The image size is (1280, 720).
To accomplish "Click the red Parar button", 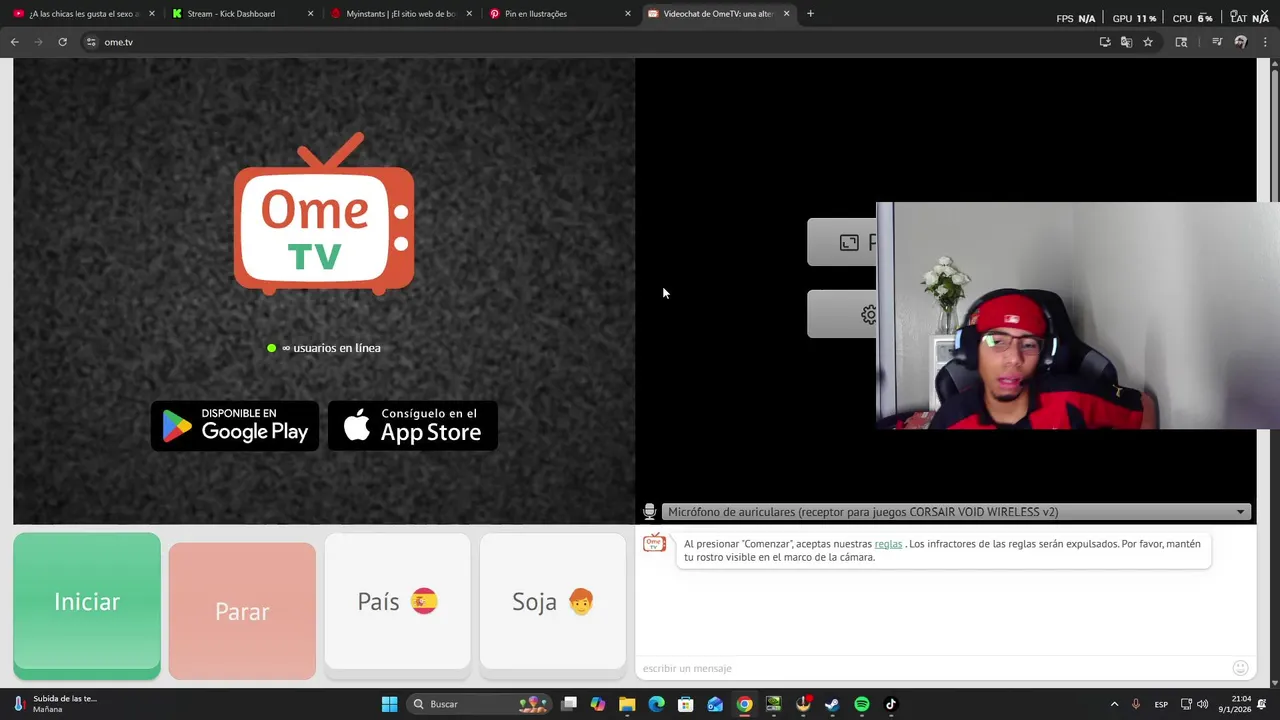I will click(242, 611).
